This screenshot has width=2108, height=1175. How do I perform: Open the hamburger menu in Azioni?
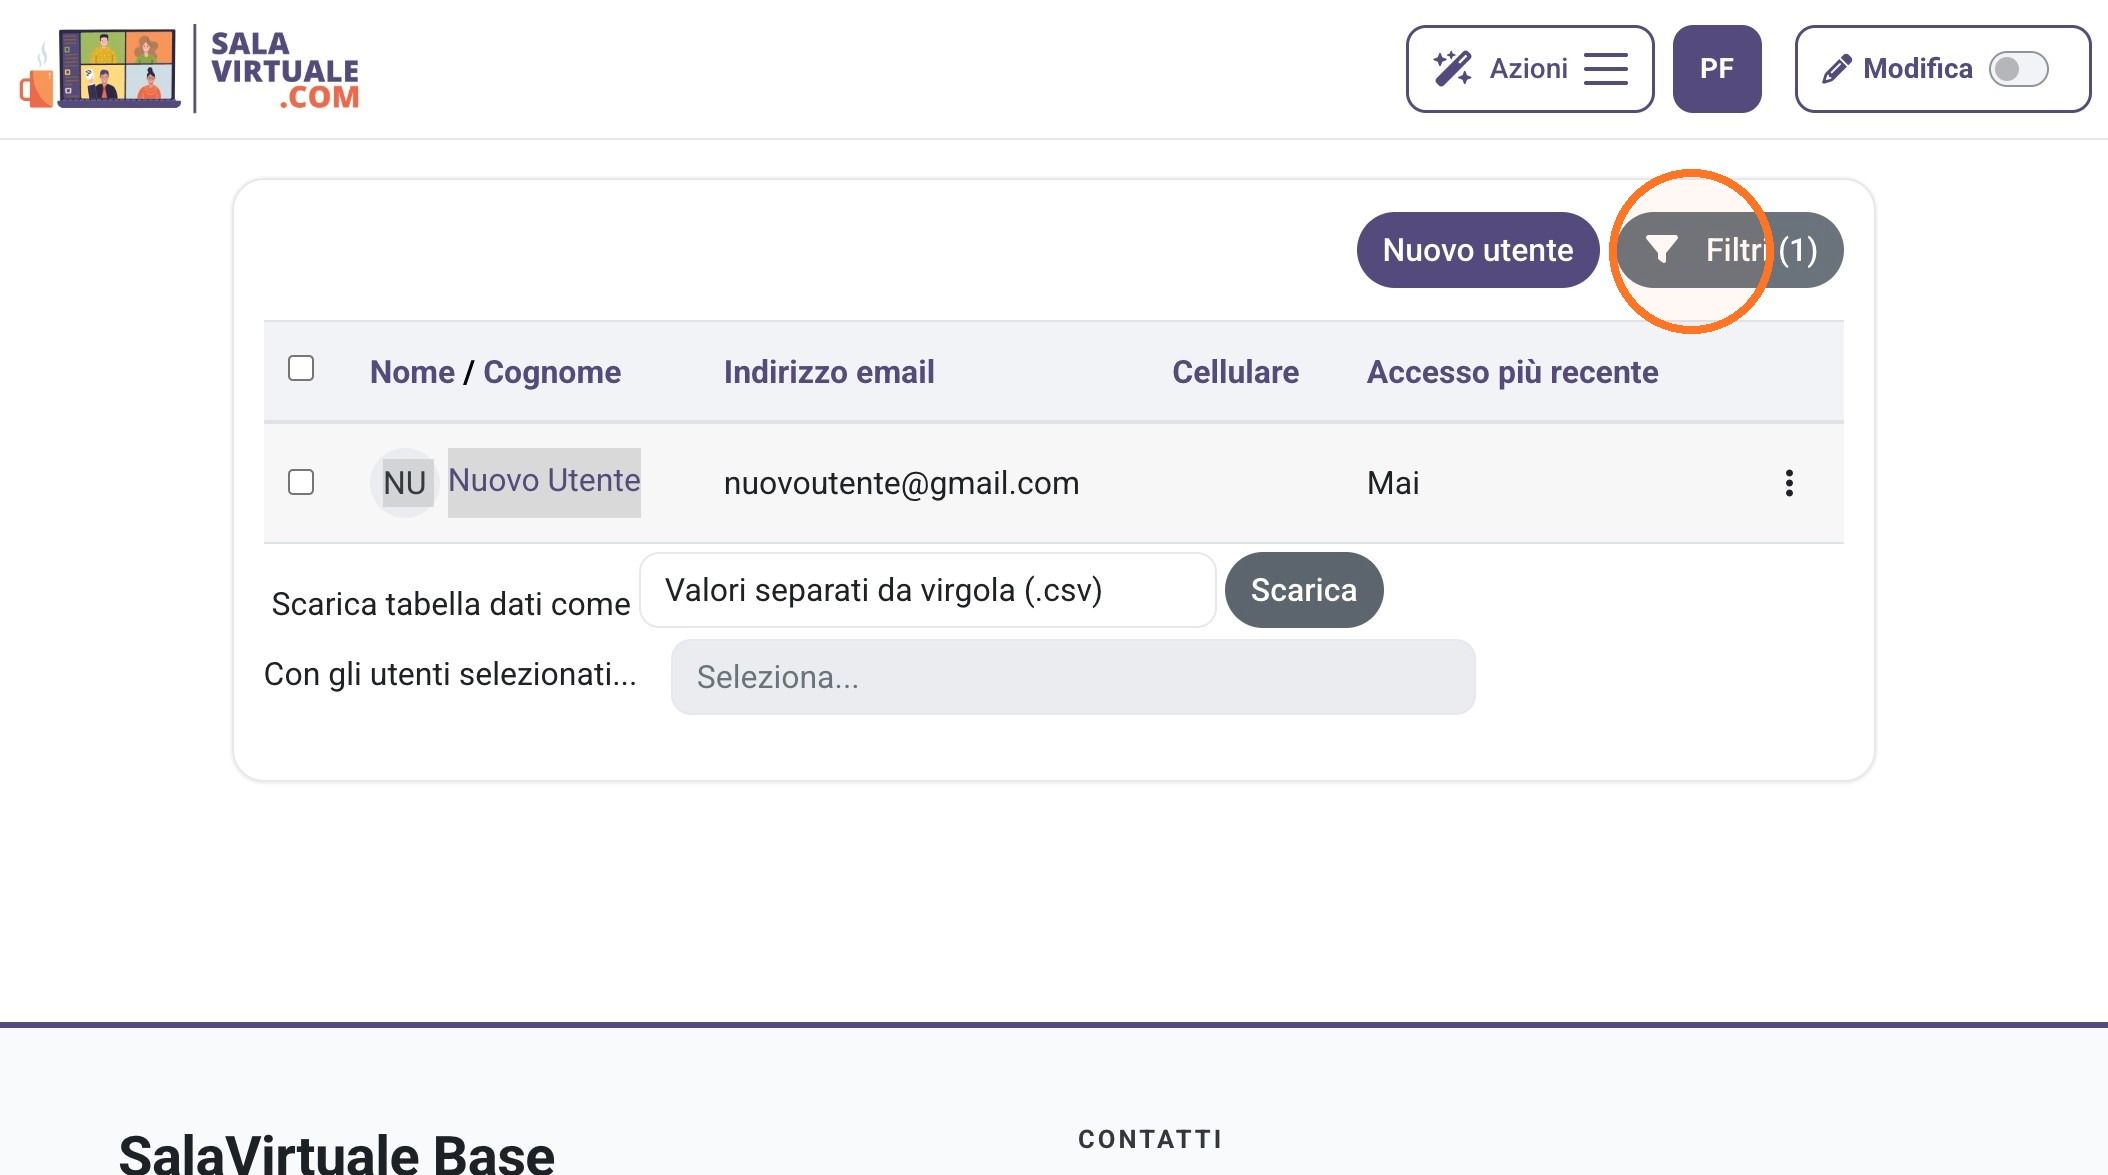1606,69
